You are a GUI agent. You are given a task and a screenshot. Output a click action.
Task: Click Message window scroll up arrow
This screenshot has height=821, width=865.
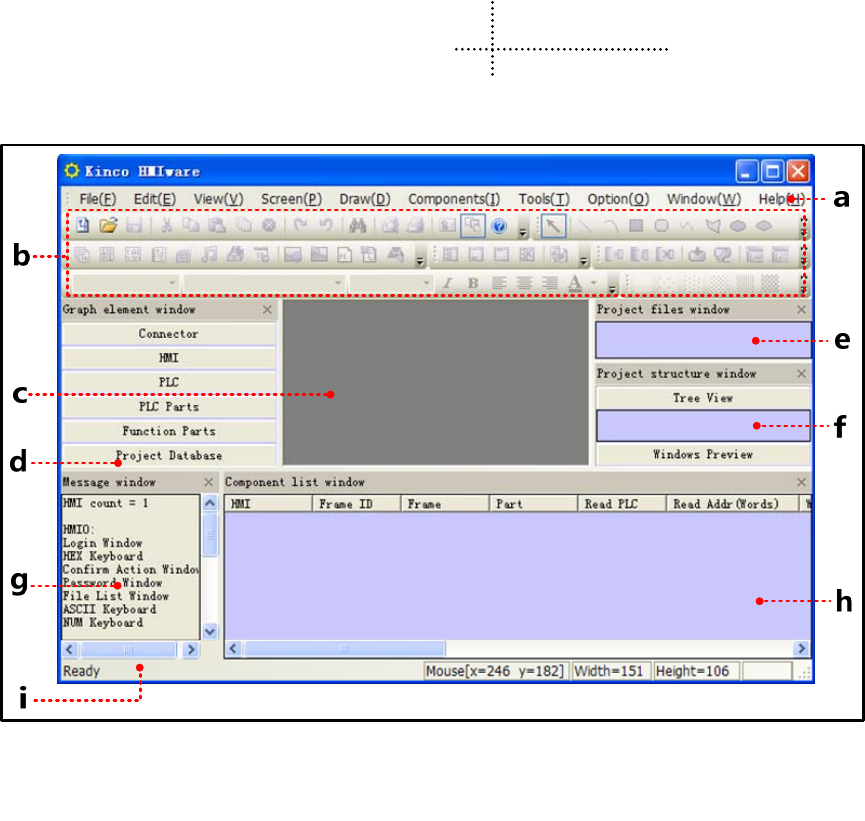tap(210, 503)
